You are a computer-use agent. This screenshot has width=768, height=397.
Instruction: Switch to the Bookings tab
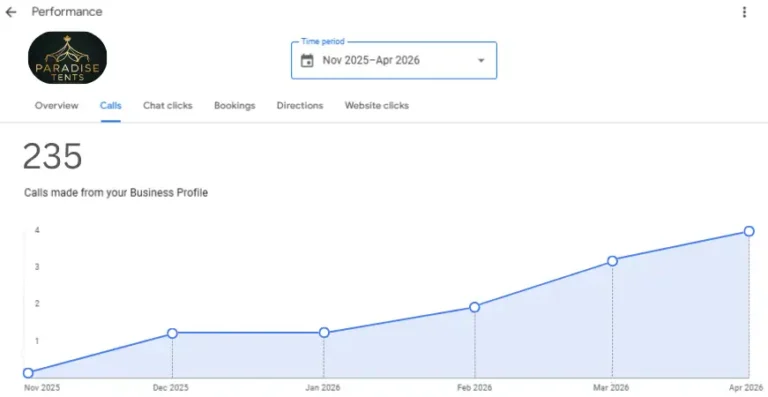click(x=235, y=106)
